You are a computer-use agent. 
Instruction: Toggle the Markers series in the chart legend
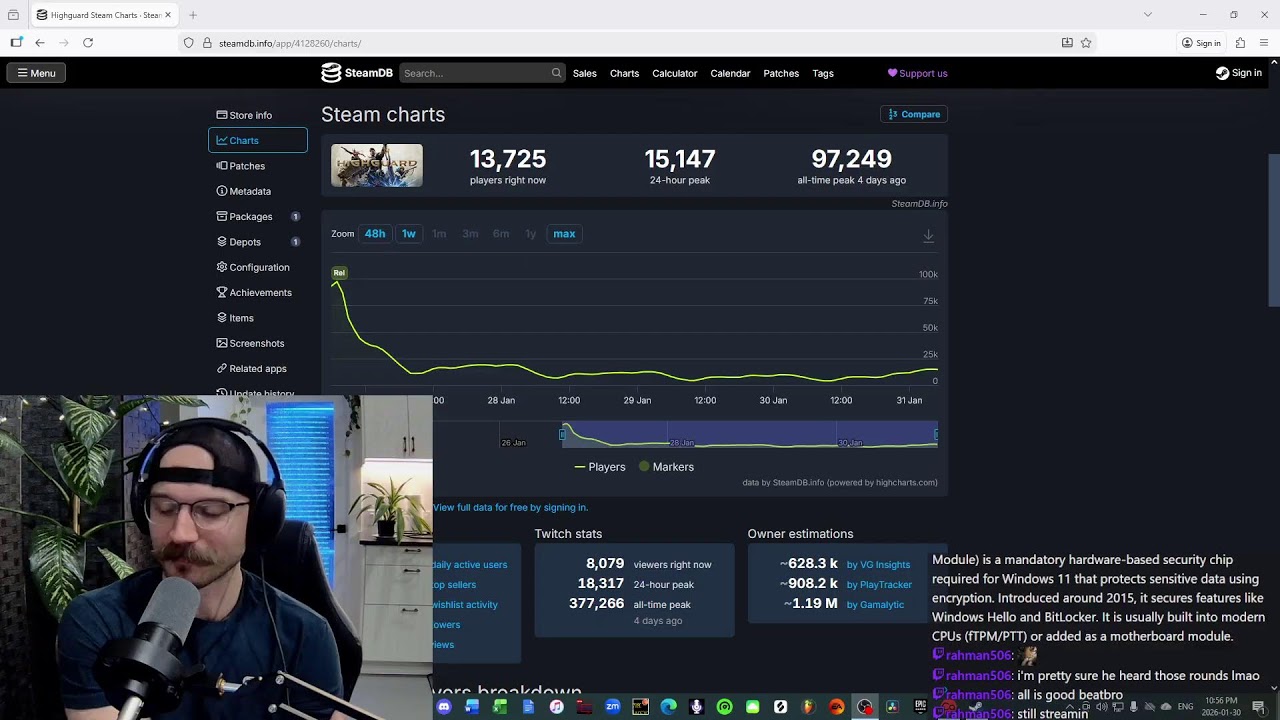click(666, 467)
